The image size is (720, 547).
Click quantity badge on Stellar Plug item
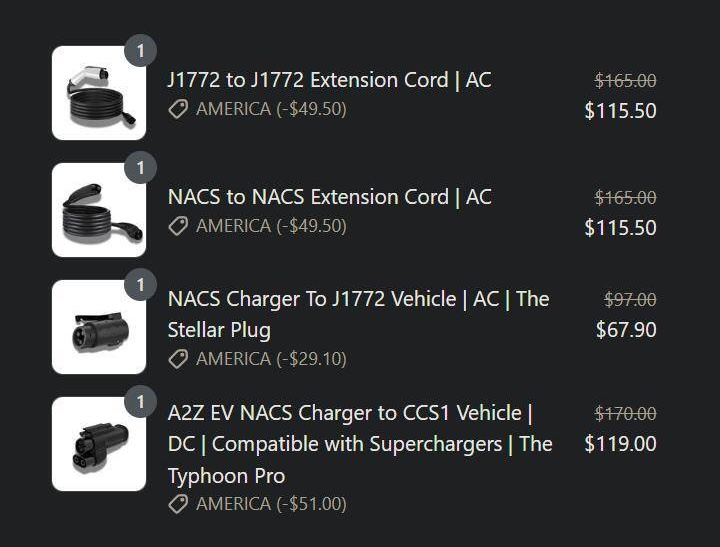(x=141, y=285)
